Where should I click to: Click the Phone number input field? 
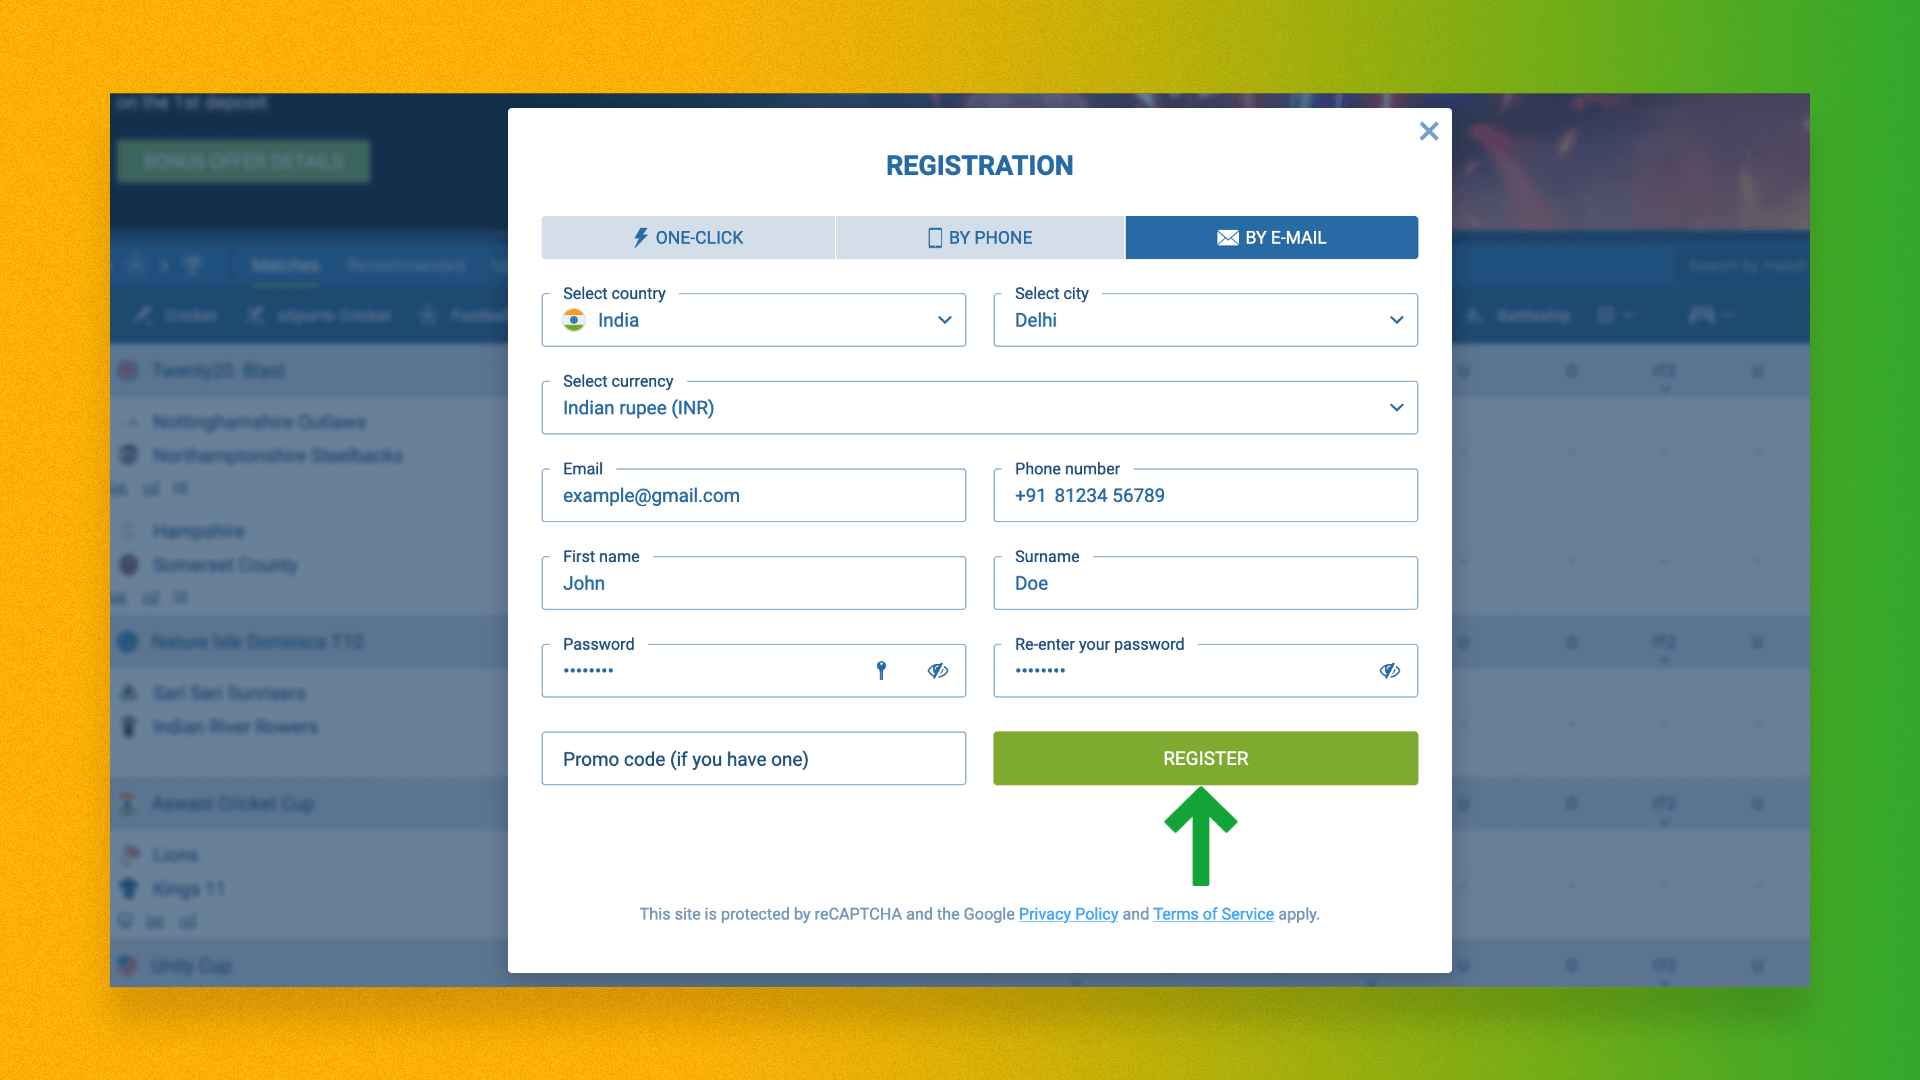click(1205, 495)
